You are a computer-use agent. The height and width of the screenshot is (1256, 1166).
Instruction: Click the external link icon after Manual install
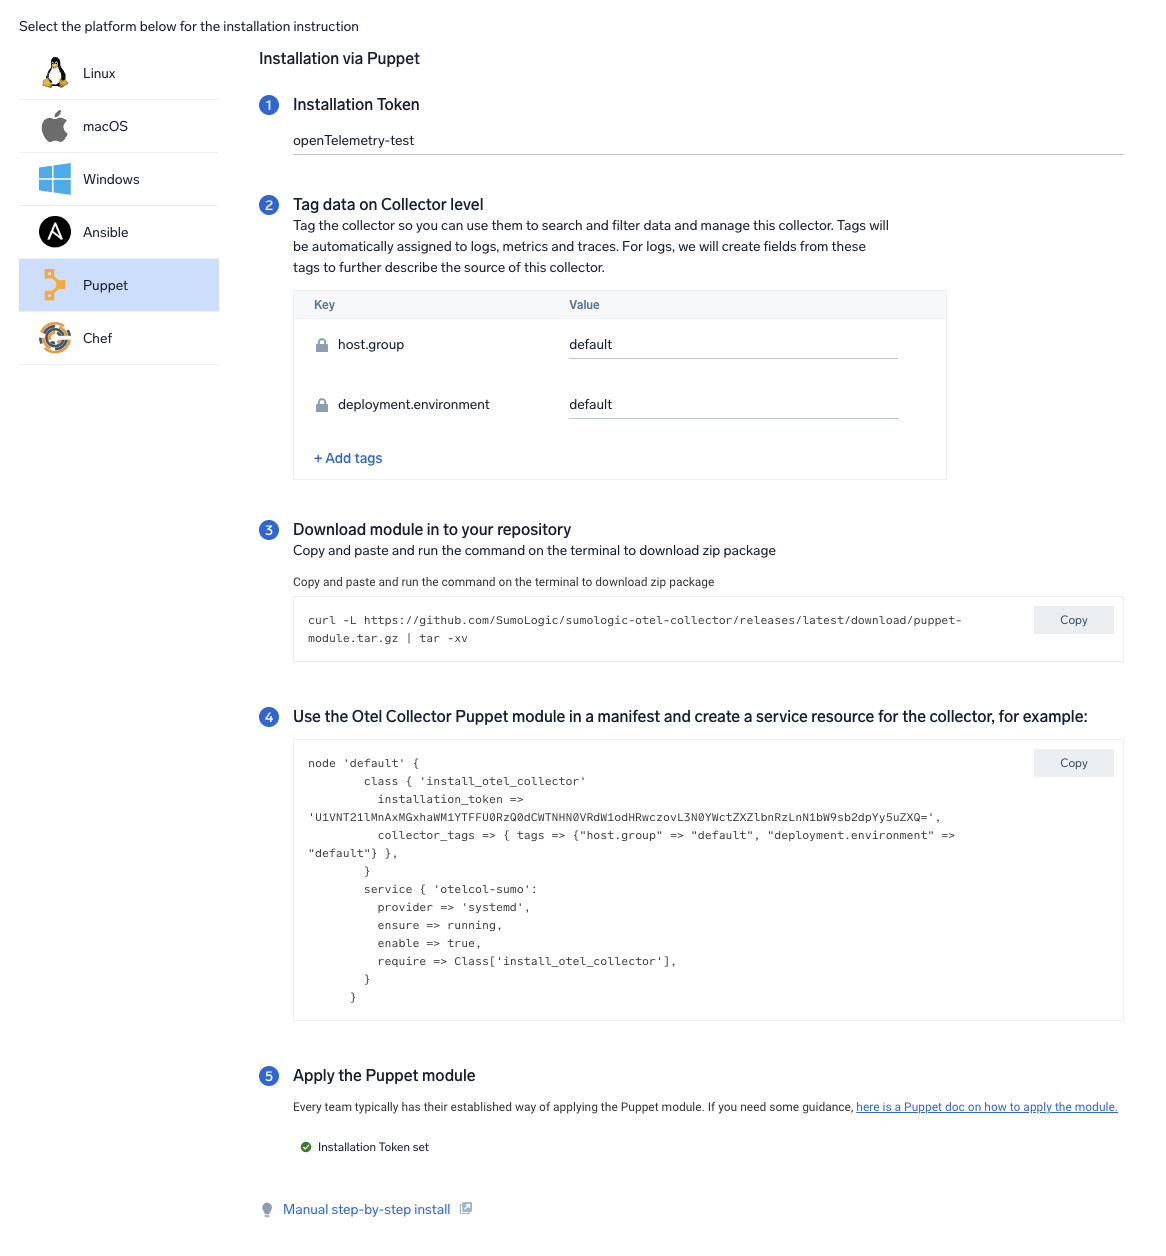[x=466, y=1209]
